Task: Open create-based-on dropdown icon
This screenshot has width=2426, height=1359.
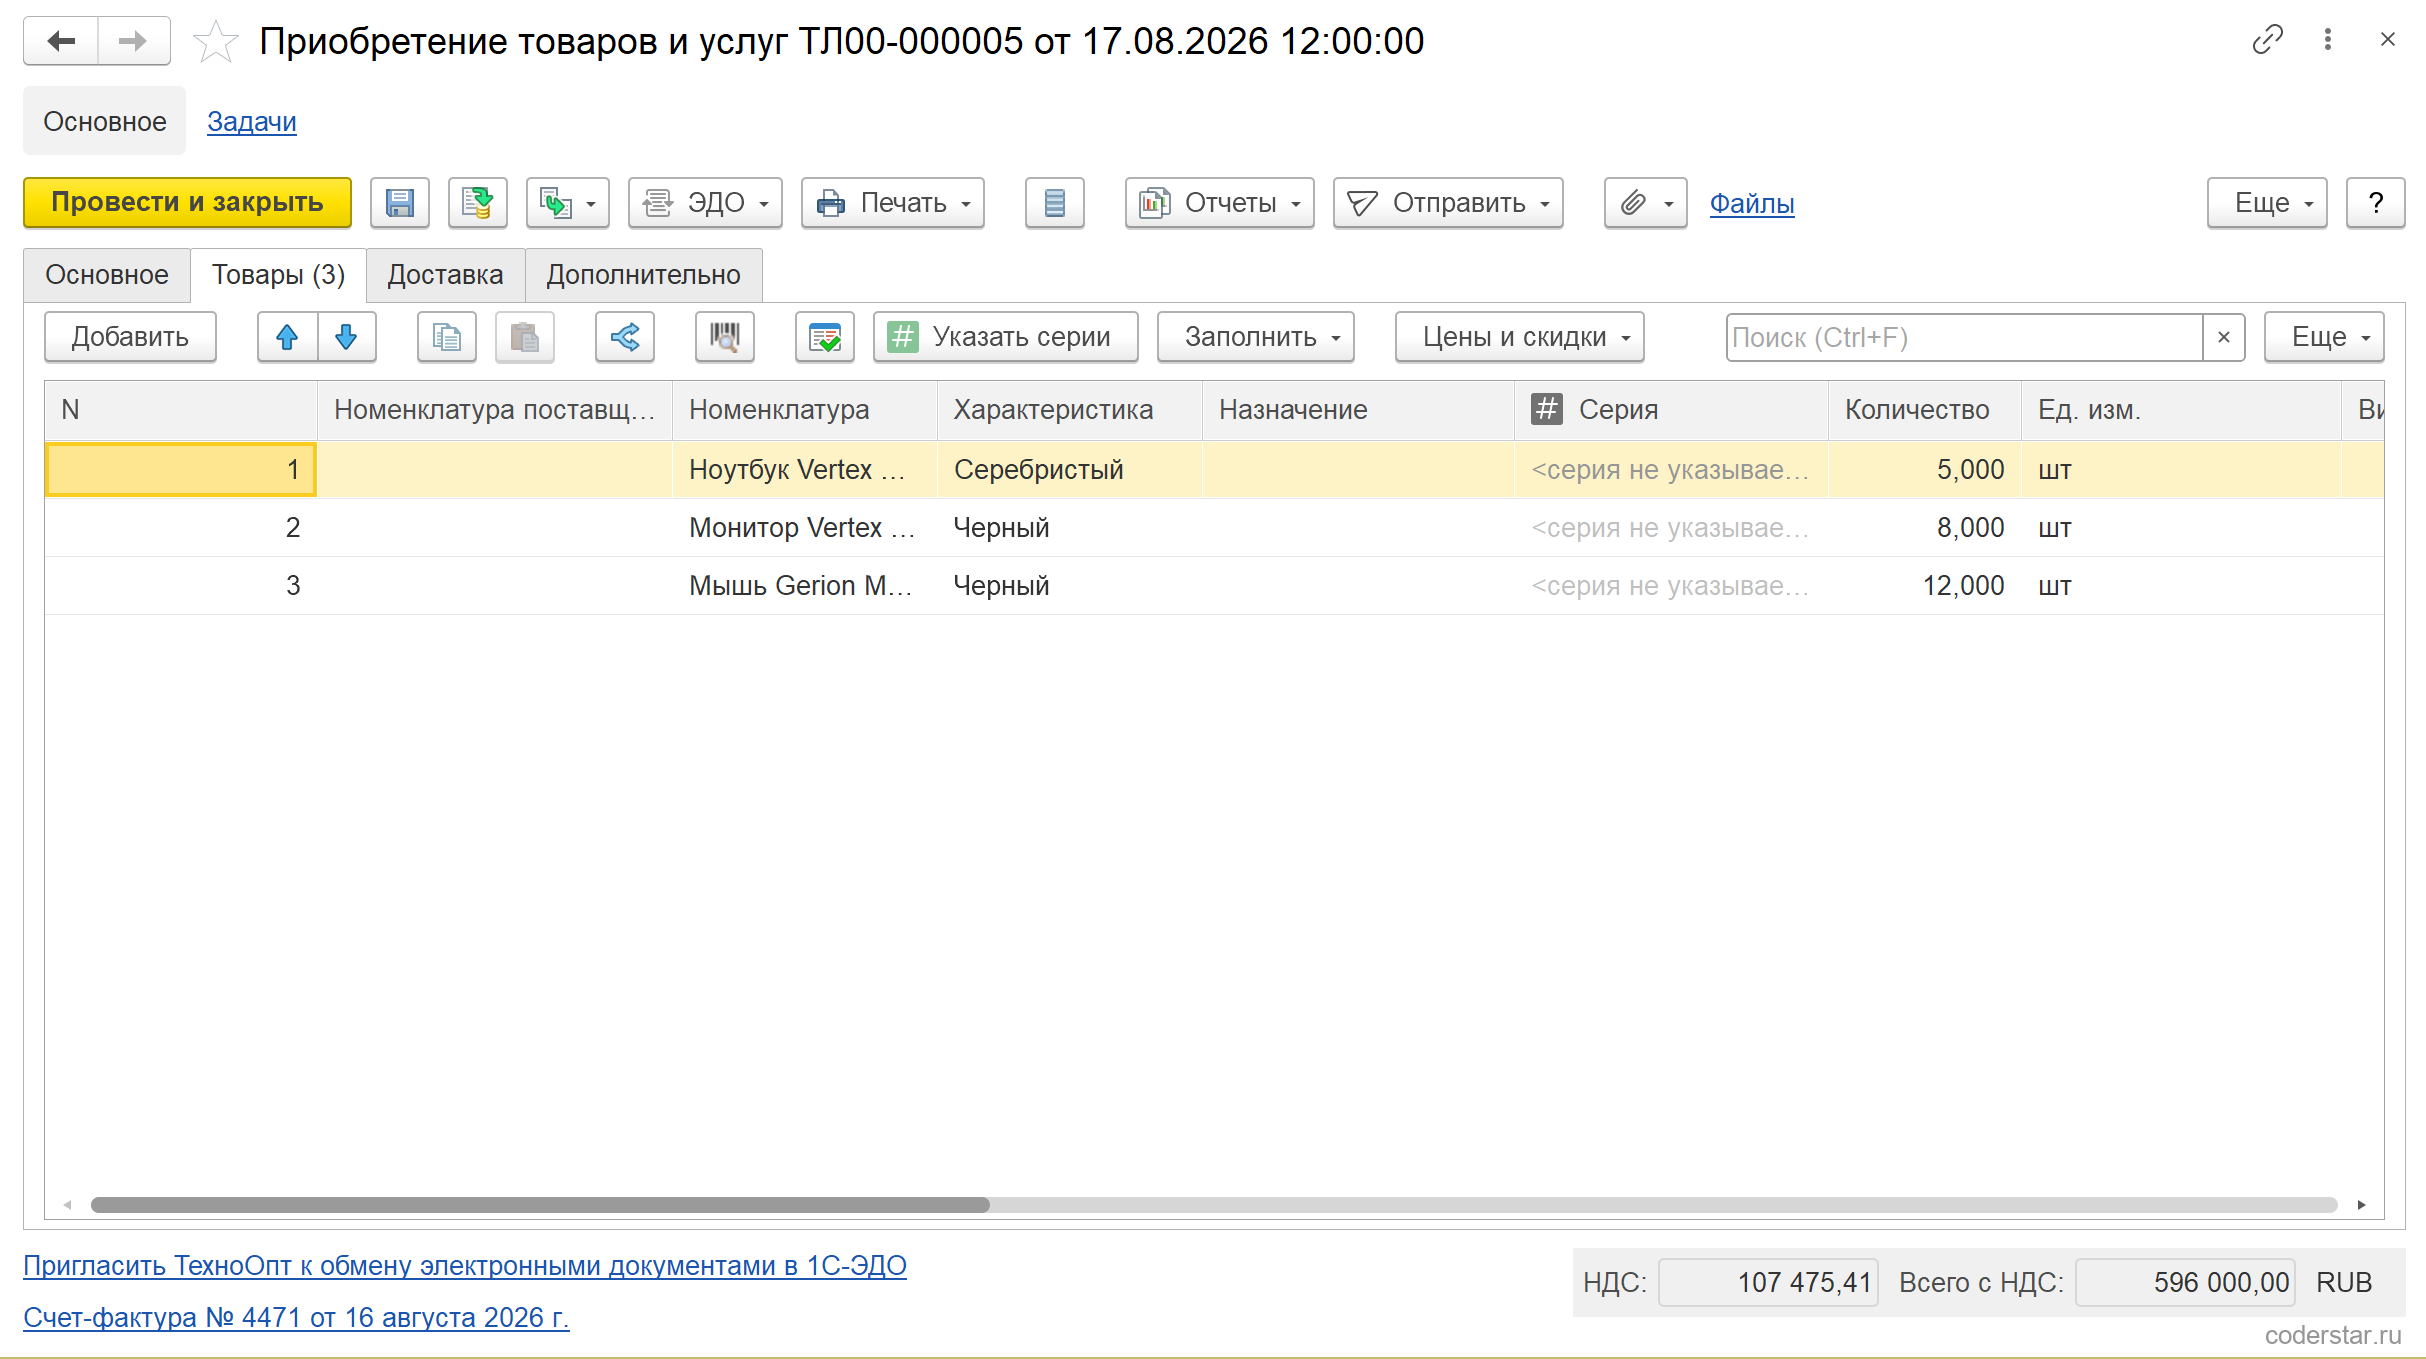Action: click(x=568, y=203)
